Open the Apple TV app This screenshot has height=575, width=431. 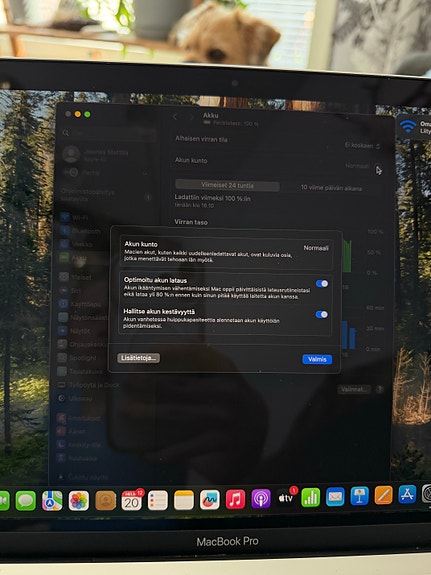(x=286, y=498)
